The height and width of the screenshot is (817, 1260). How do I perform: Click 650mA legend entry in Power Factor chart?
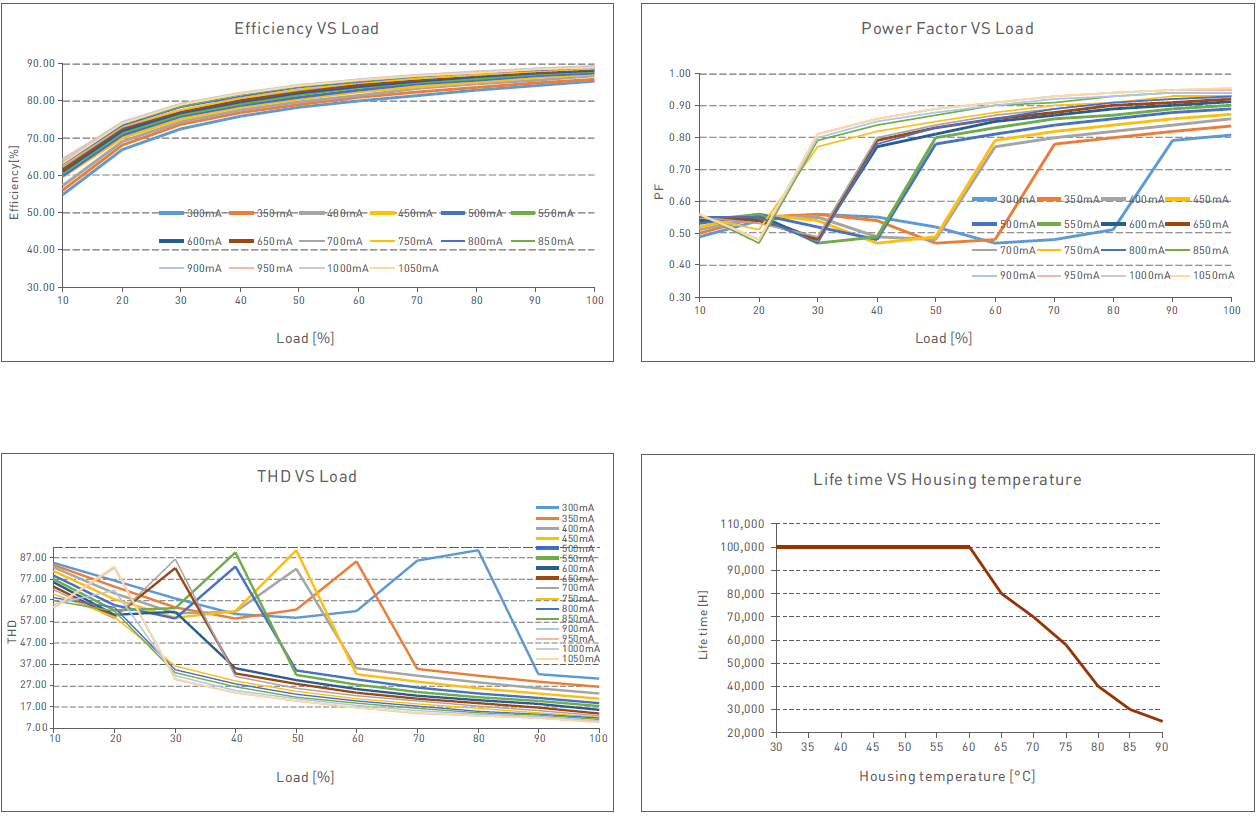coord(1211,225)
